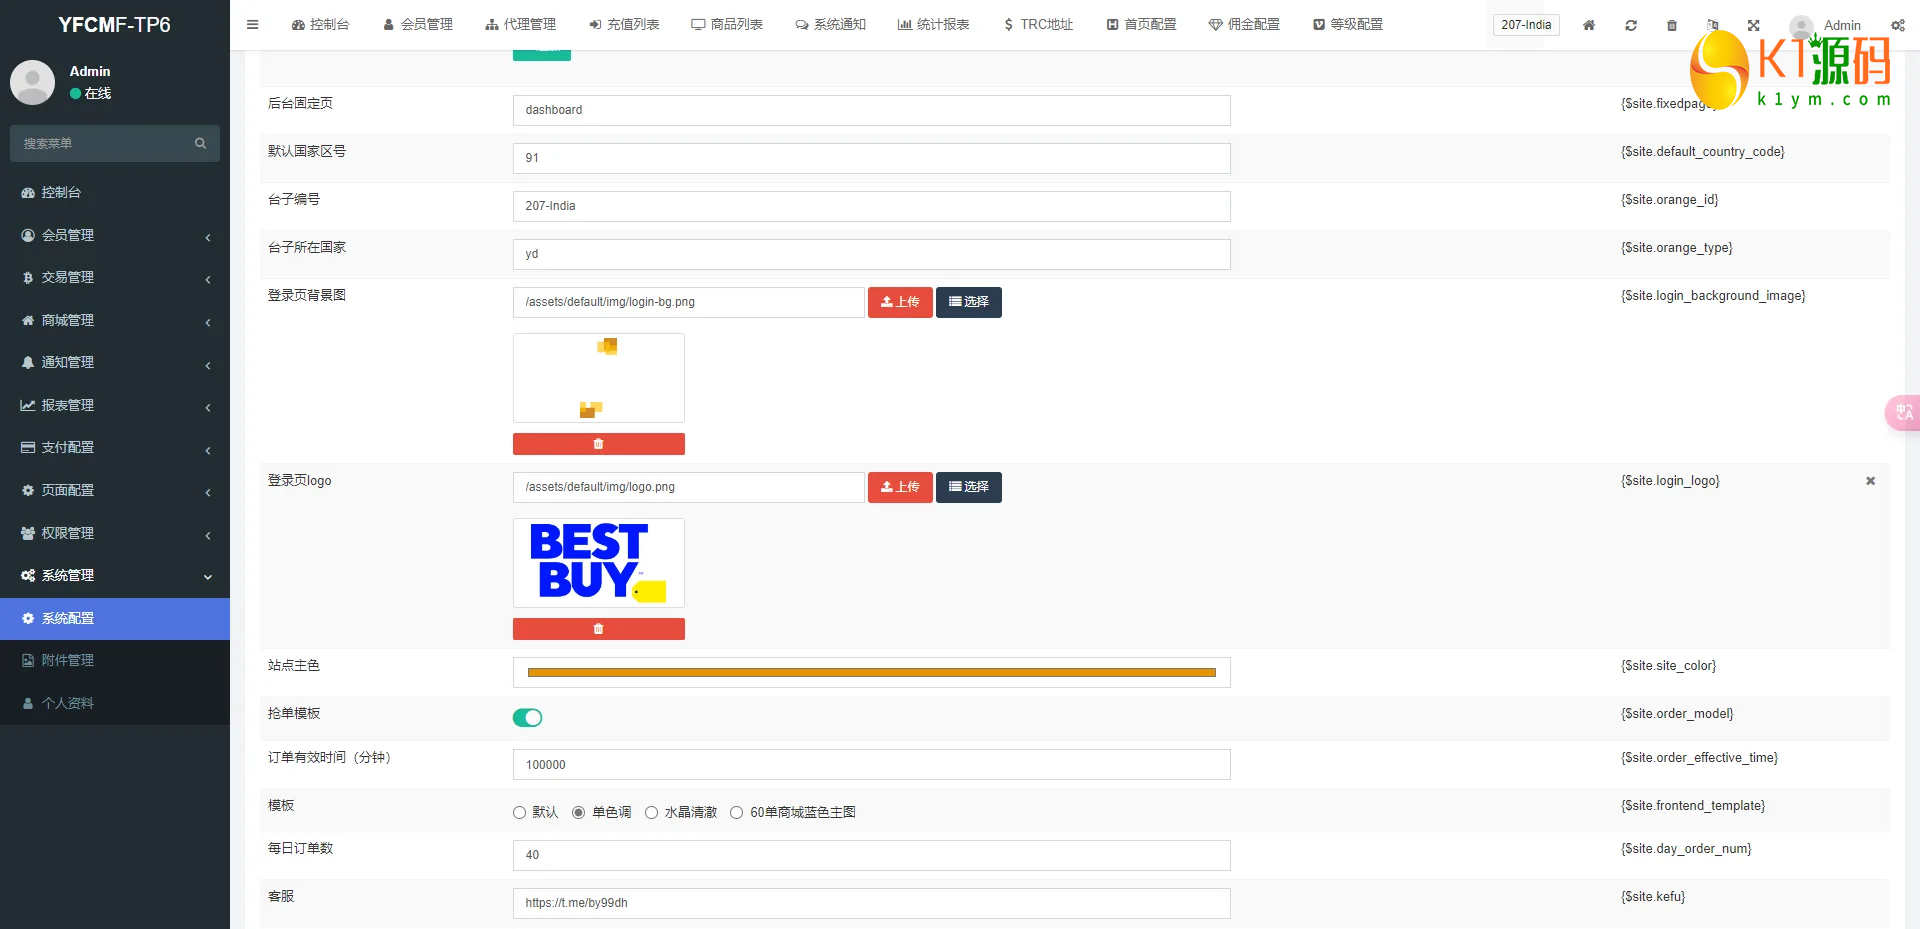Select the 水晶清澈 template radio option

pos(651,813)
